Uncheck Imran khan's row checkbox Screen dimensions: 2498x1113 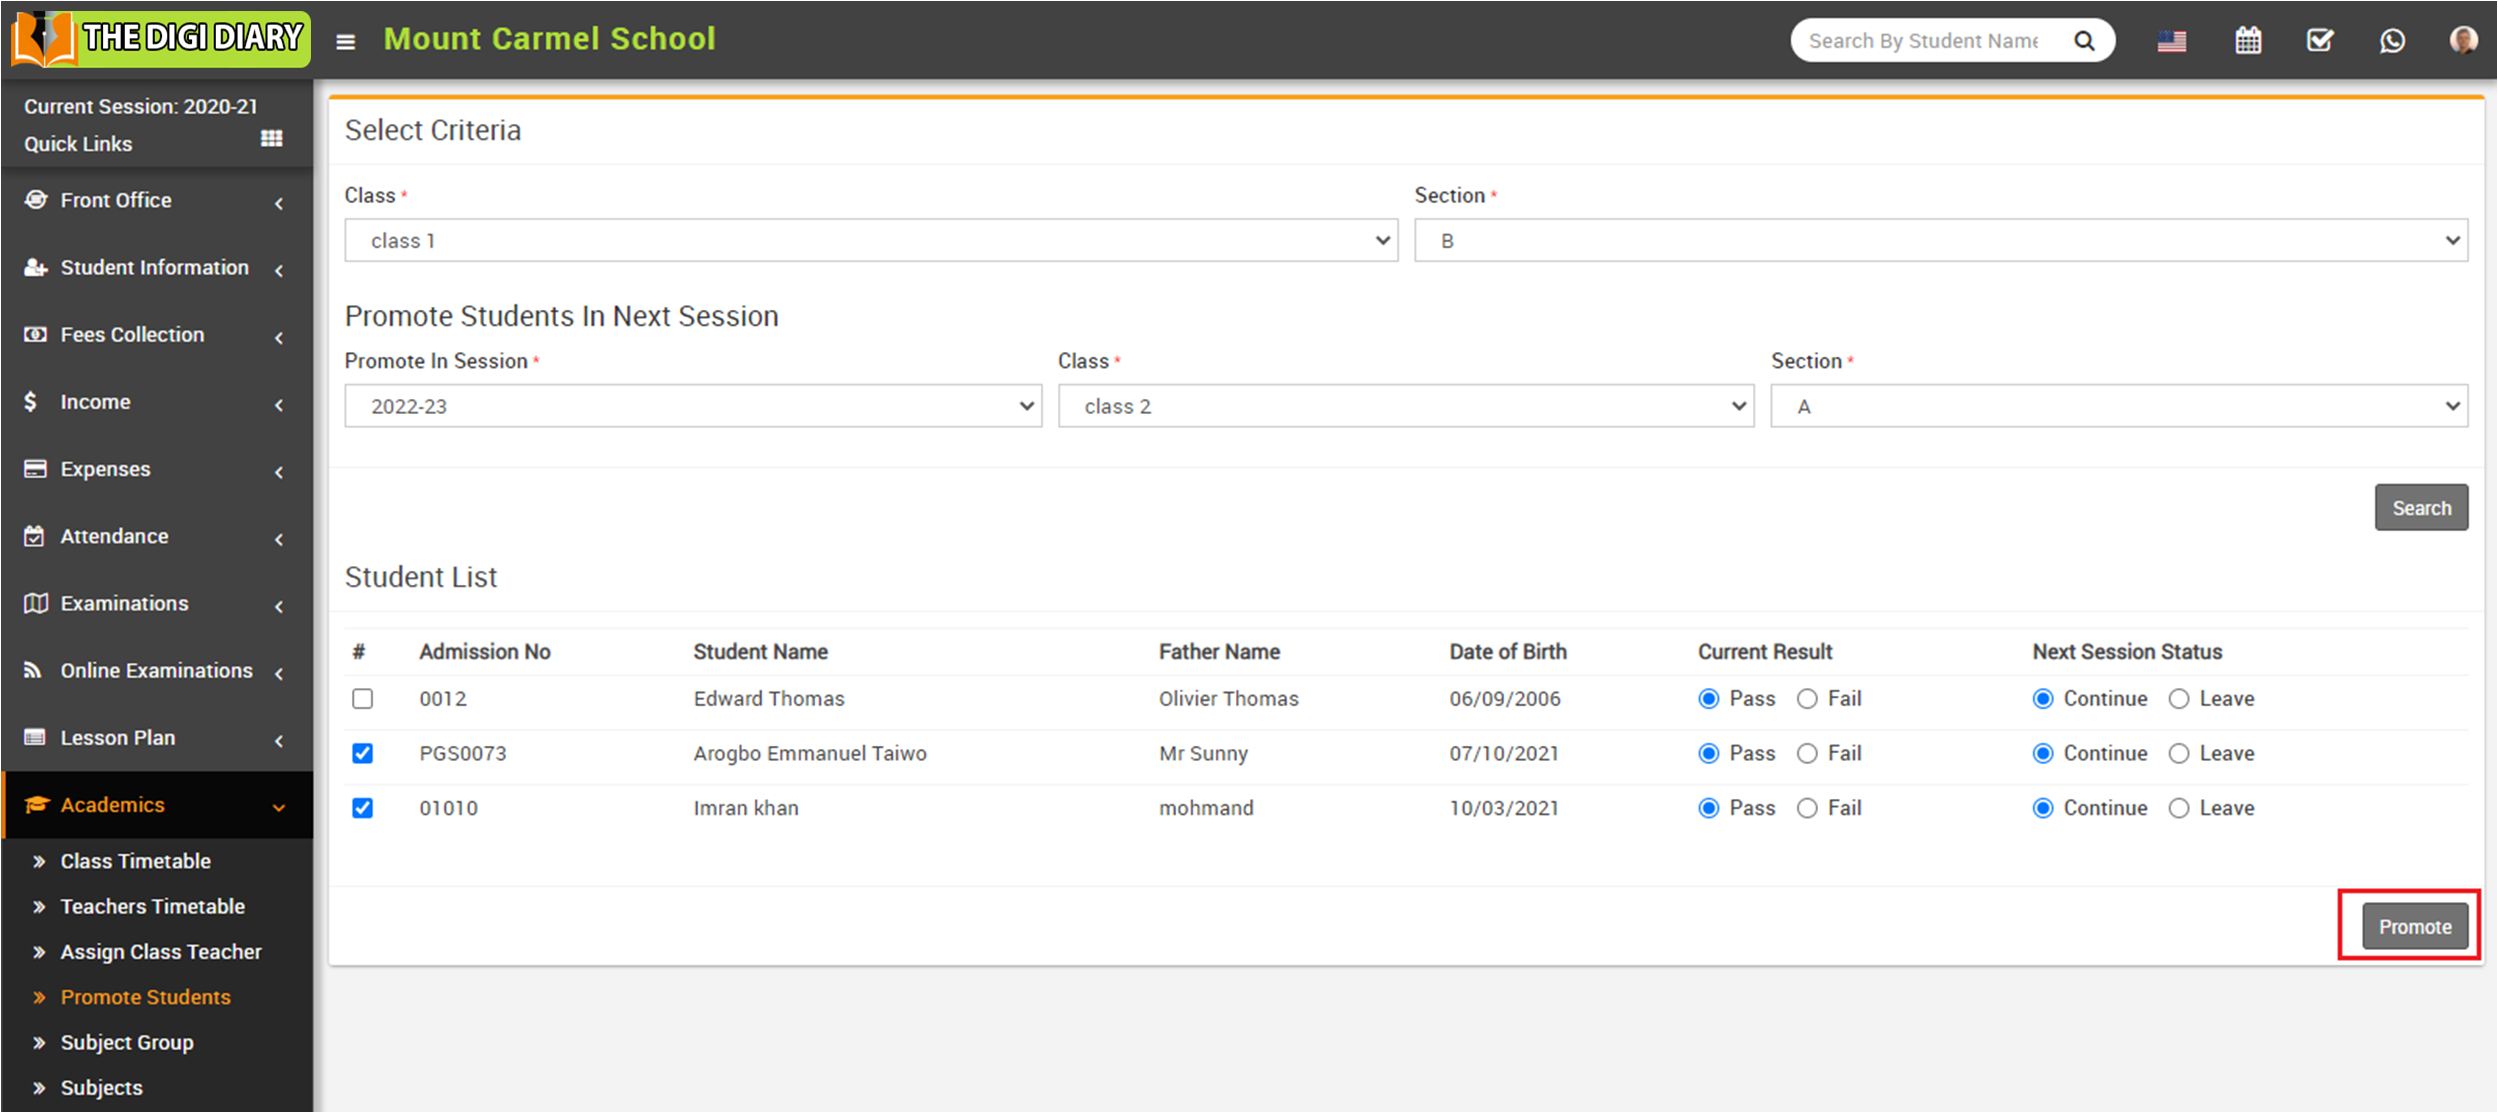point(363,808)
